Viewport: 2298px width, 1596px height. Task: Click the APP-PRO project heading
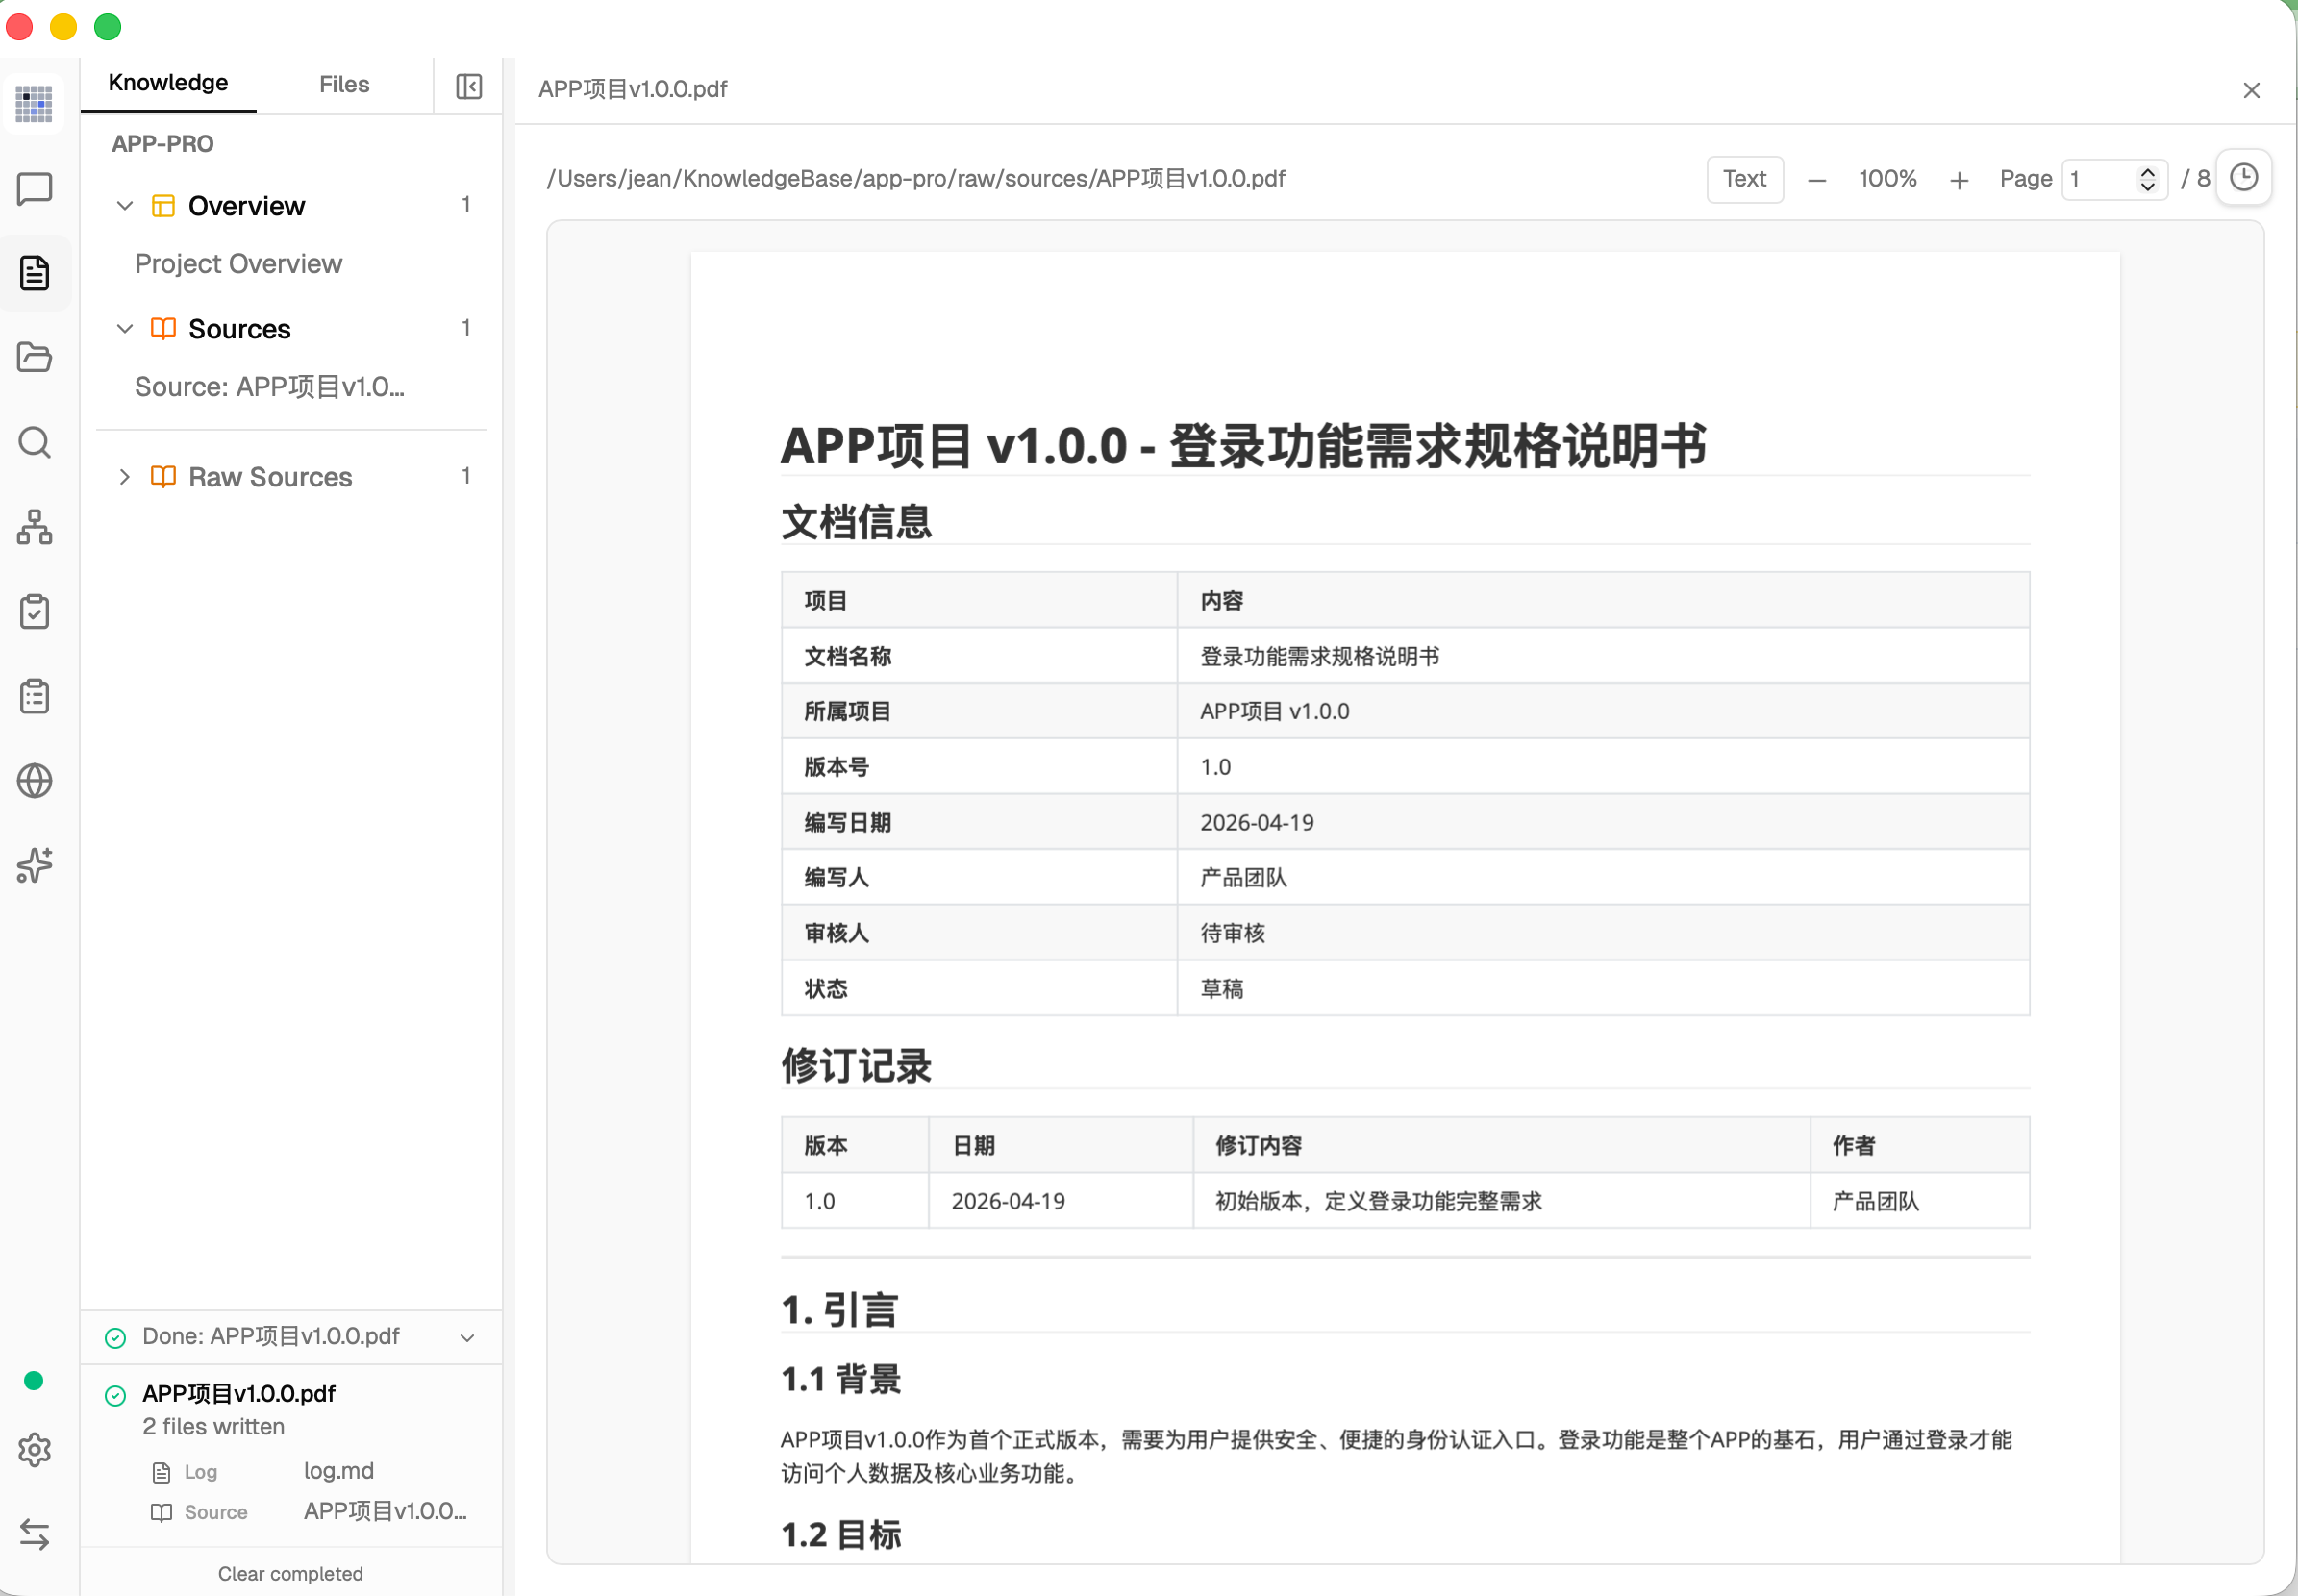pyautogui.click(x=162, y=143)
